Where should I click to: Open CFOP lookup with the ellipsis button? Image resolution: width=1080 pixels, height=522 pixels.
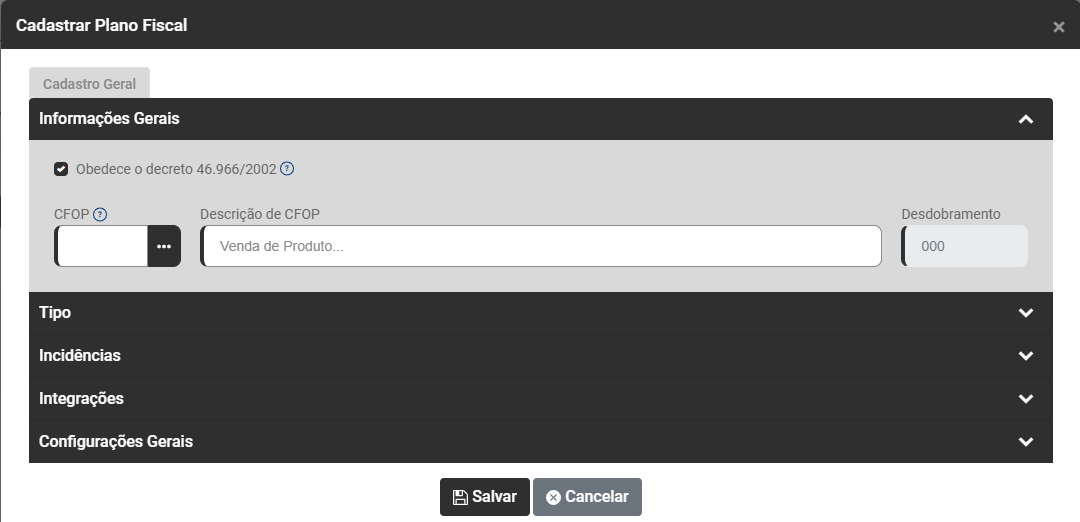click(x=164, y=246)
